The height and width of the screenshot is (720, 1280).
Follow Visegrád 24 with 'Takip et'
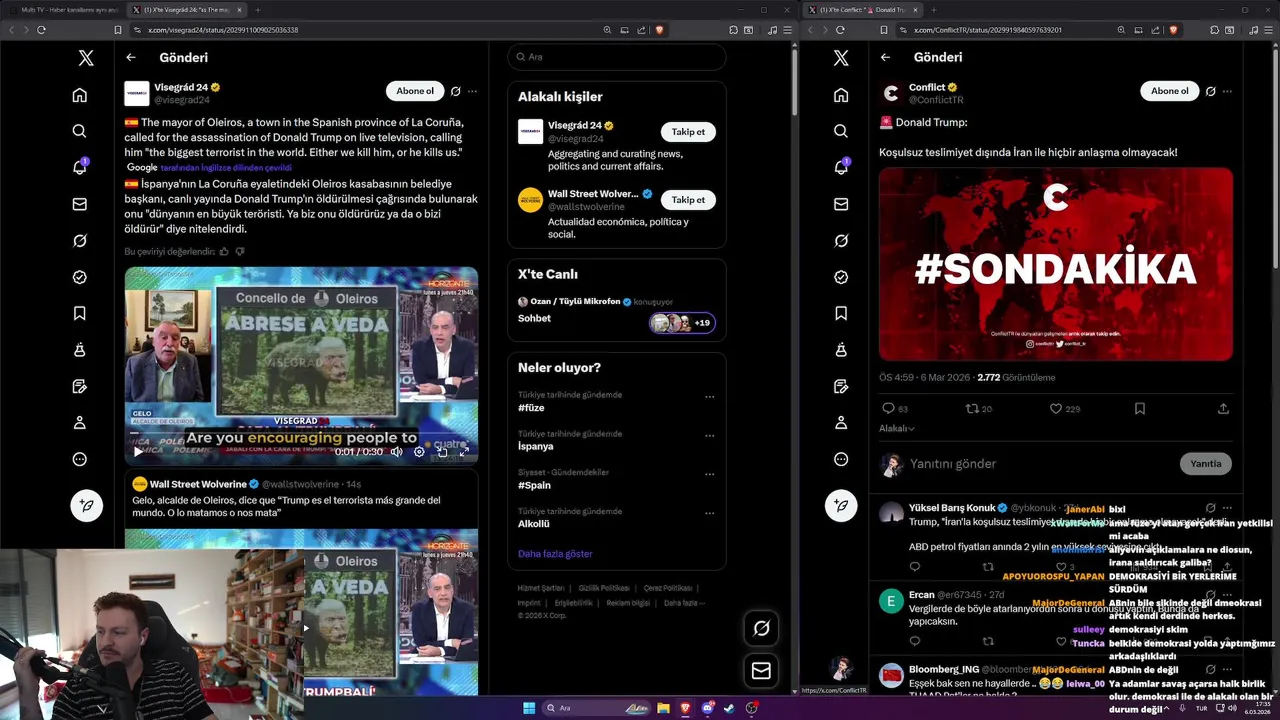pyautogui.click(x=688, y=132)
